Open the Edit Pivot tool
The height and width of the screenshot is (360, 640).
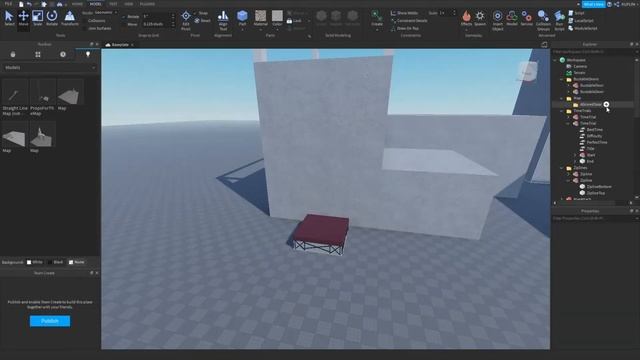click(186, 20)
